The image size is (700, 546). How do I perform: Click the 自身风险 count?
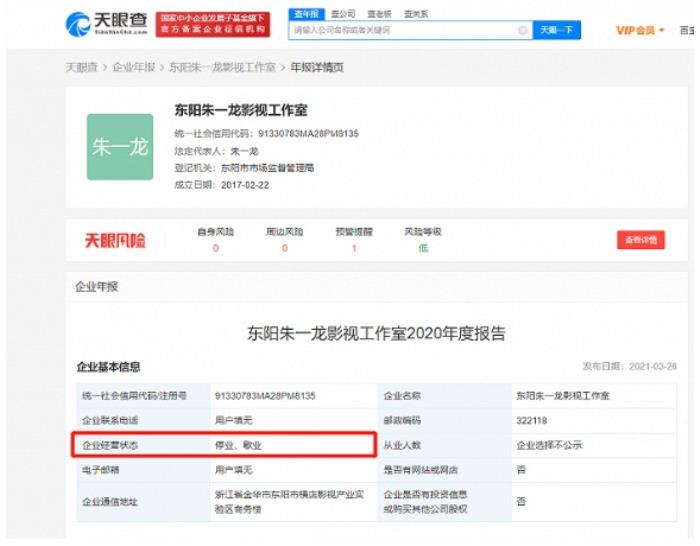215,247
